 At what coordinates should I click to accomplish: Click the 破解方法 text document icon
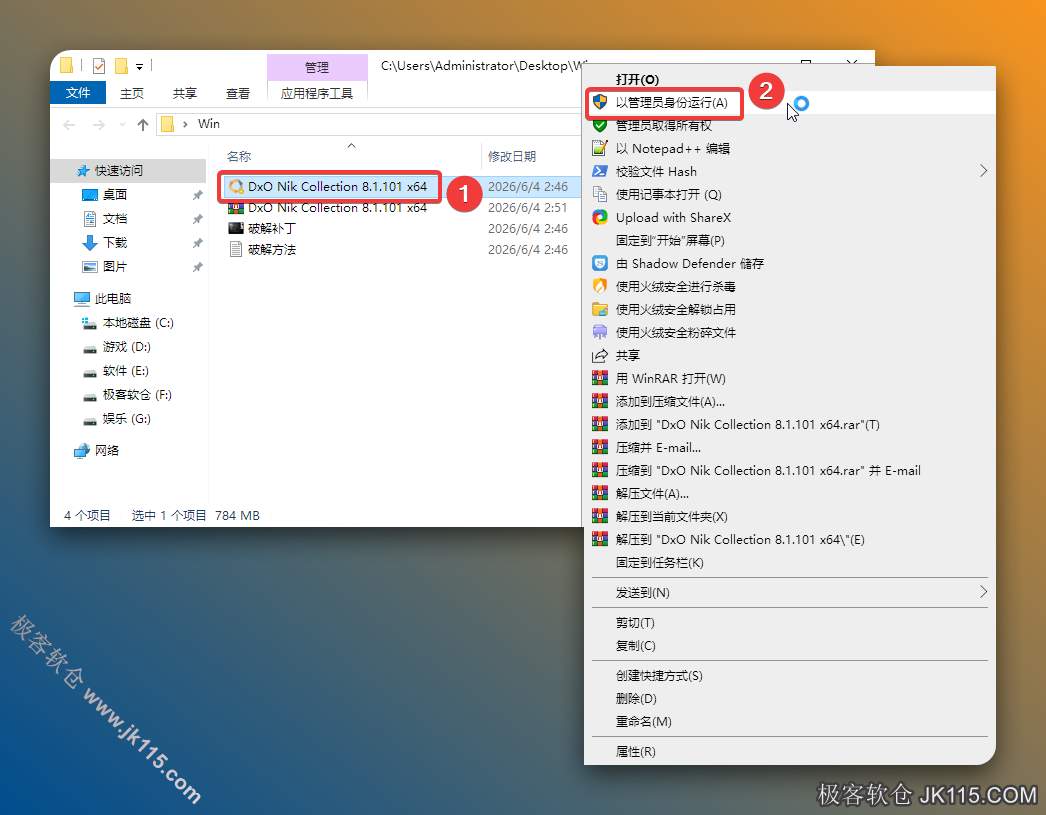click(x=235, y=249)
